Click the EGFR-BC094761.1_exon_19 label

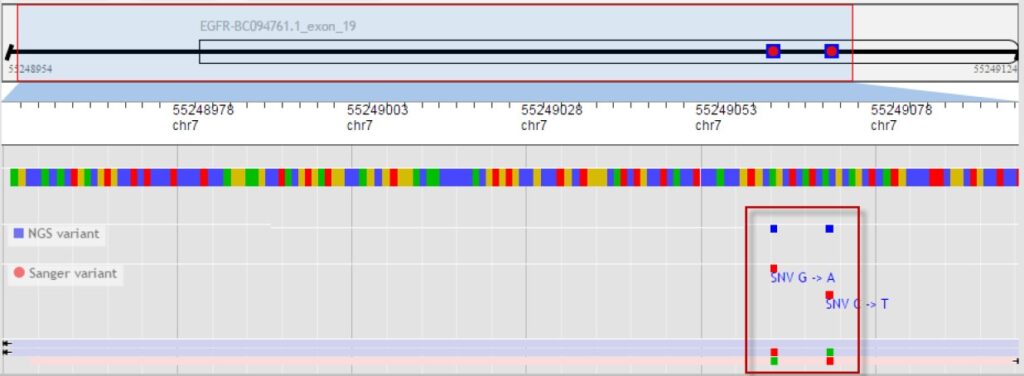(x=278, y=27)
